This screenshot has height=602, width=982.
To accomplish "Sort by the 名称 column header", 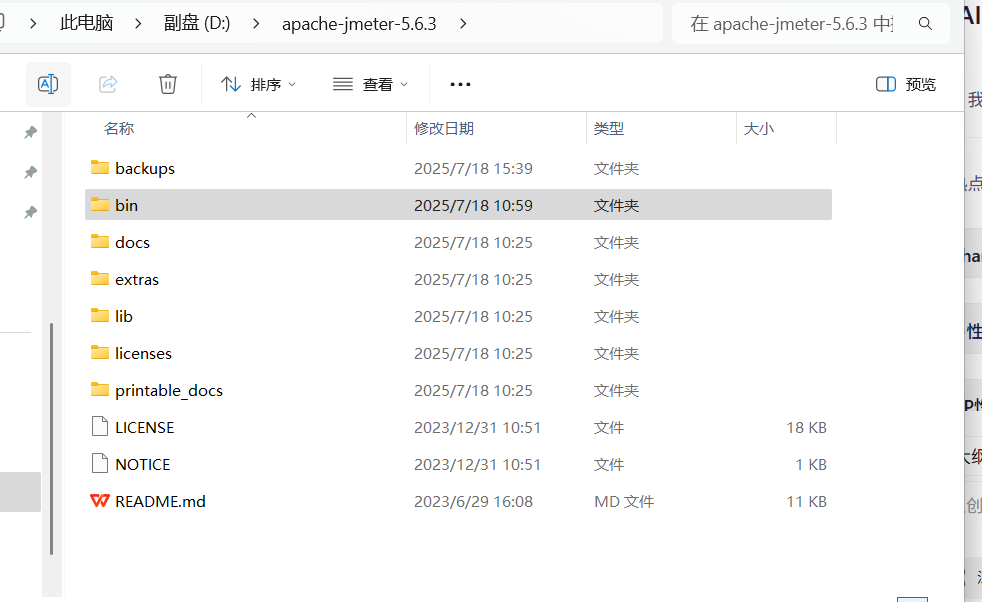I will [119, 128].
